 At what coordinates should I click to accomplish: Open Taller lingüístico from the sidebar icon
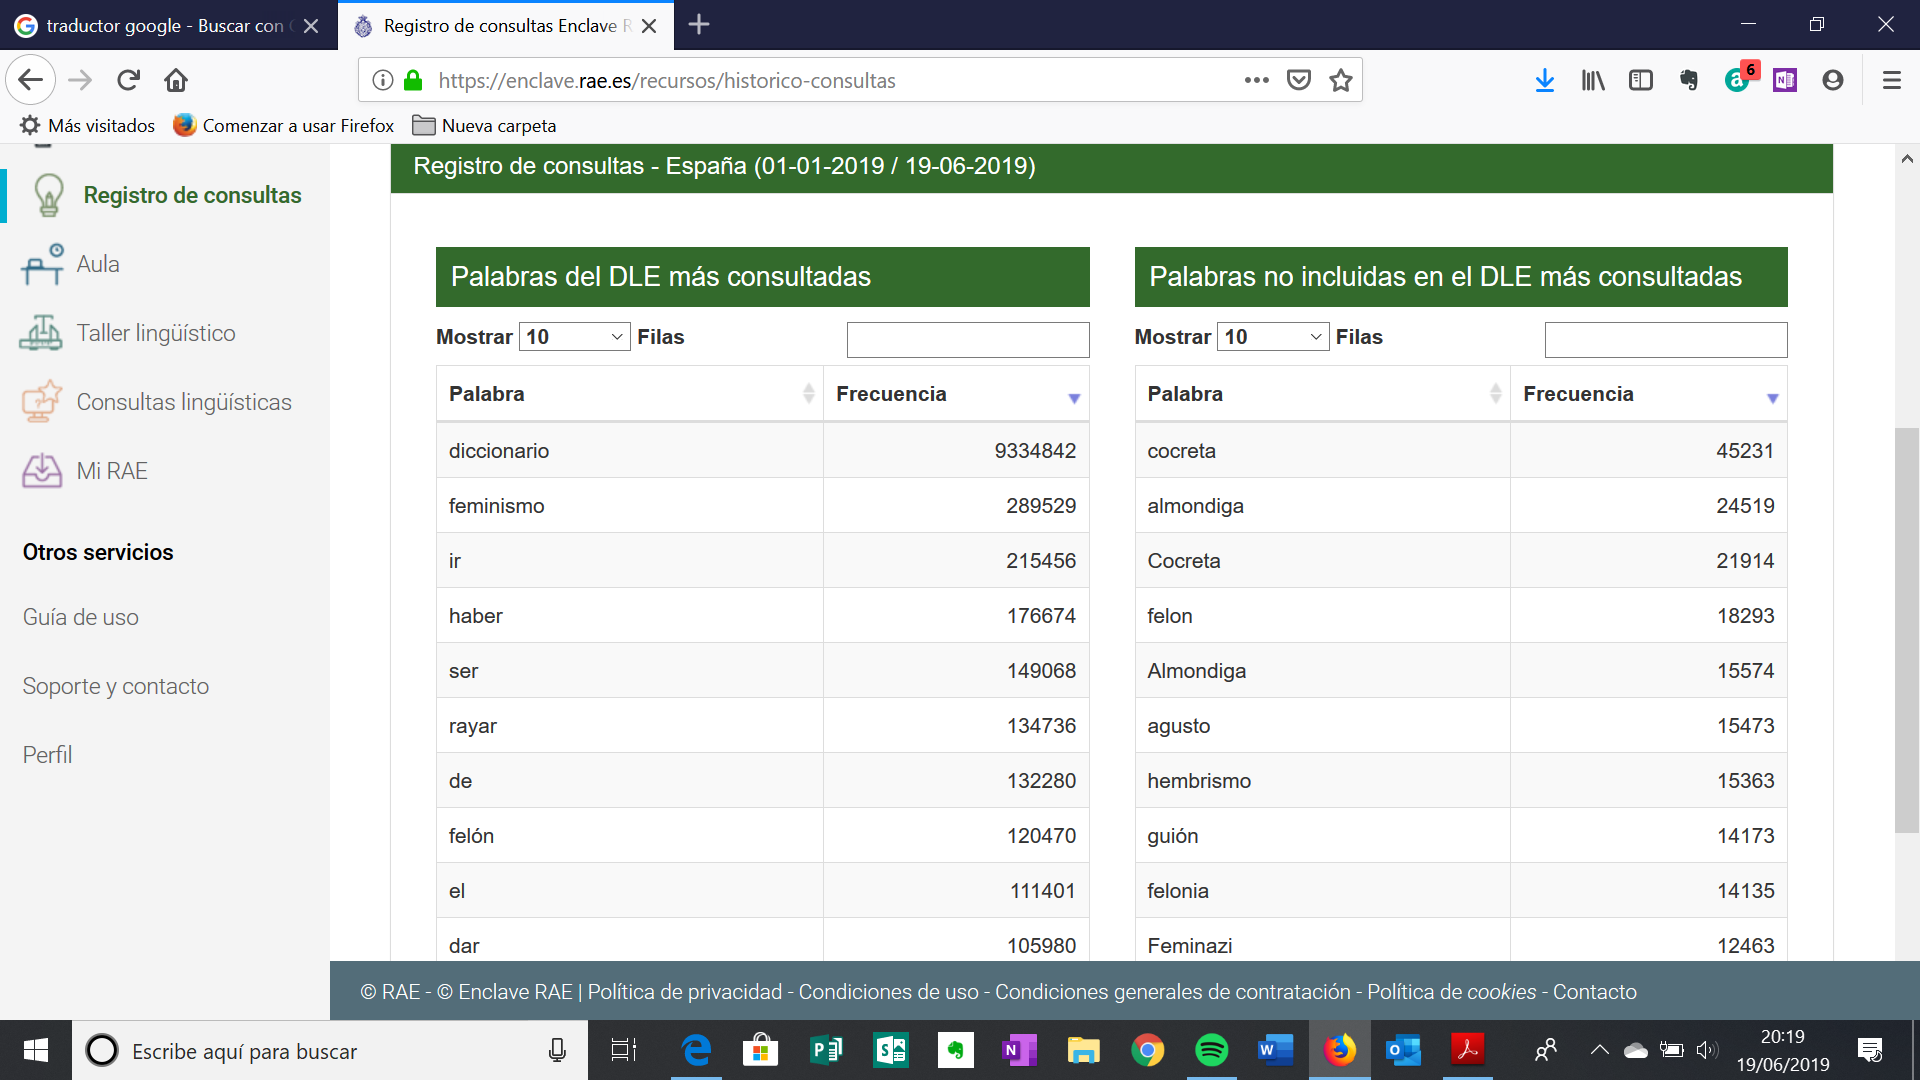(41, 333)
